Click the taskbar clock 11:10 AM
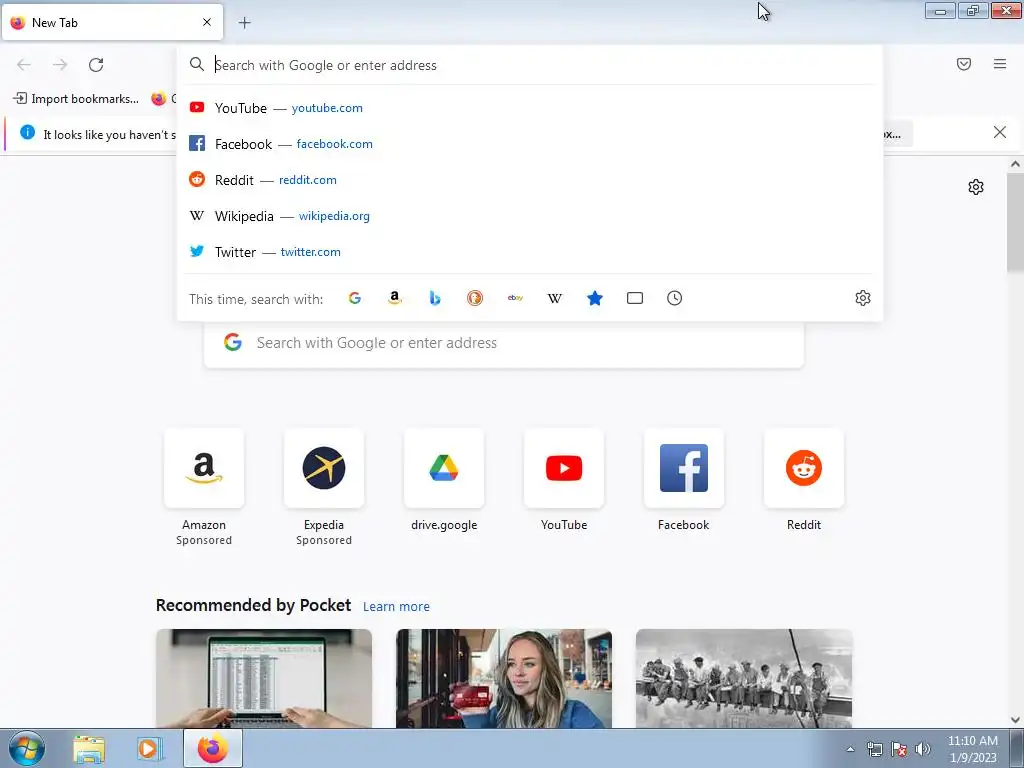The image size is (1024, 768). coord(973,749)
